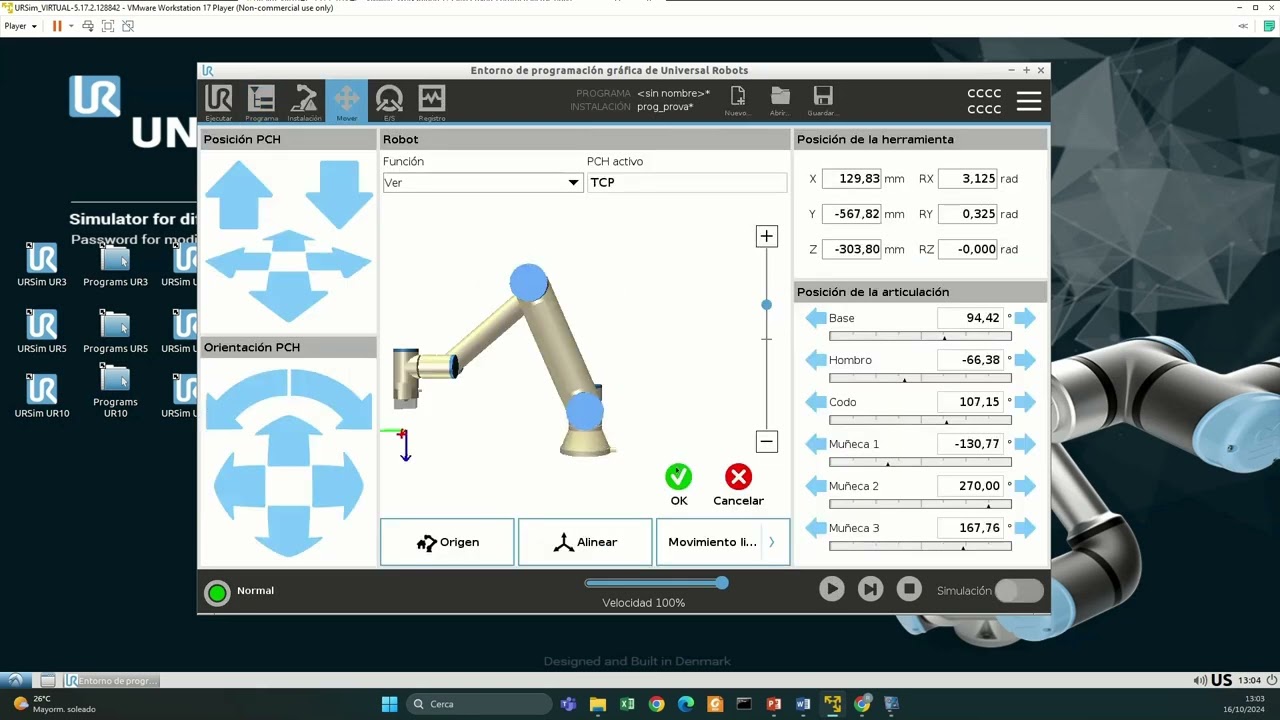Open the Instalación tab

click(304, 102)
